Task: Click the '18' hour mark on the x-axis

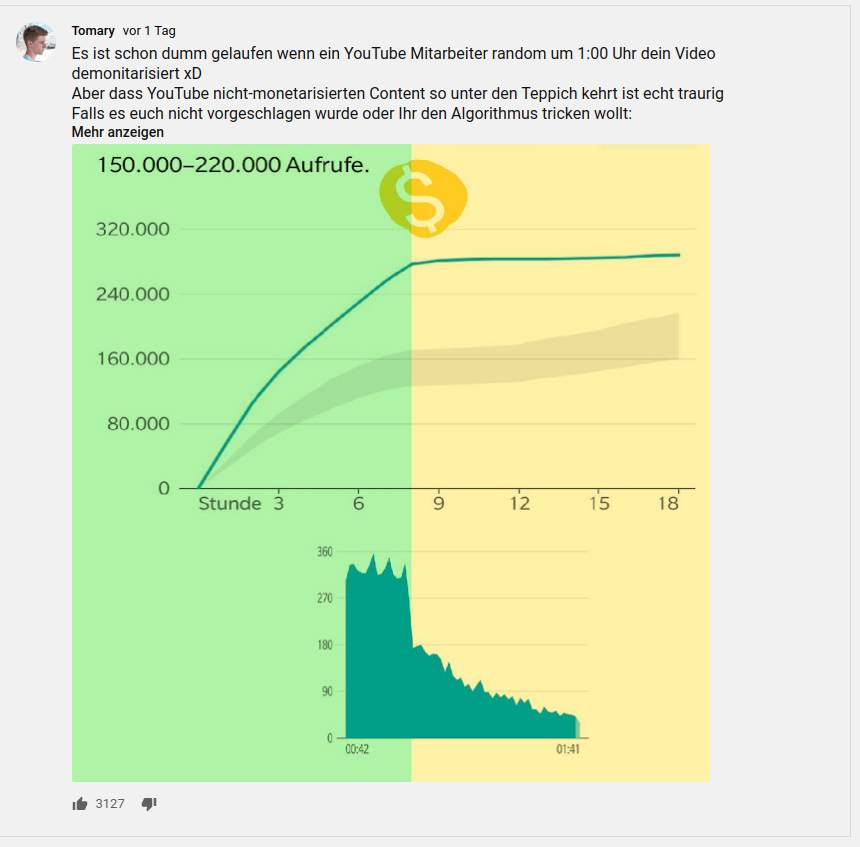Action: (669, 504)
